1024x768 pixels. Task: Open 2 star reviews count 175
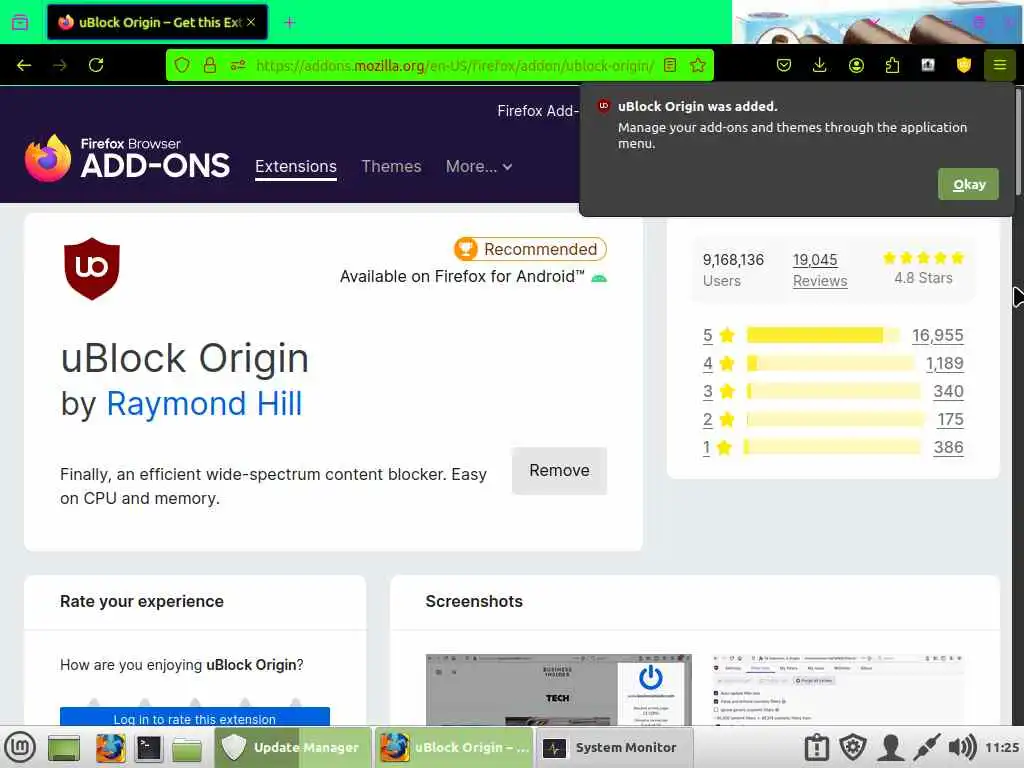tap(950, 419)
